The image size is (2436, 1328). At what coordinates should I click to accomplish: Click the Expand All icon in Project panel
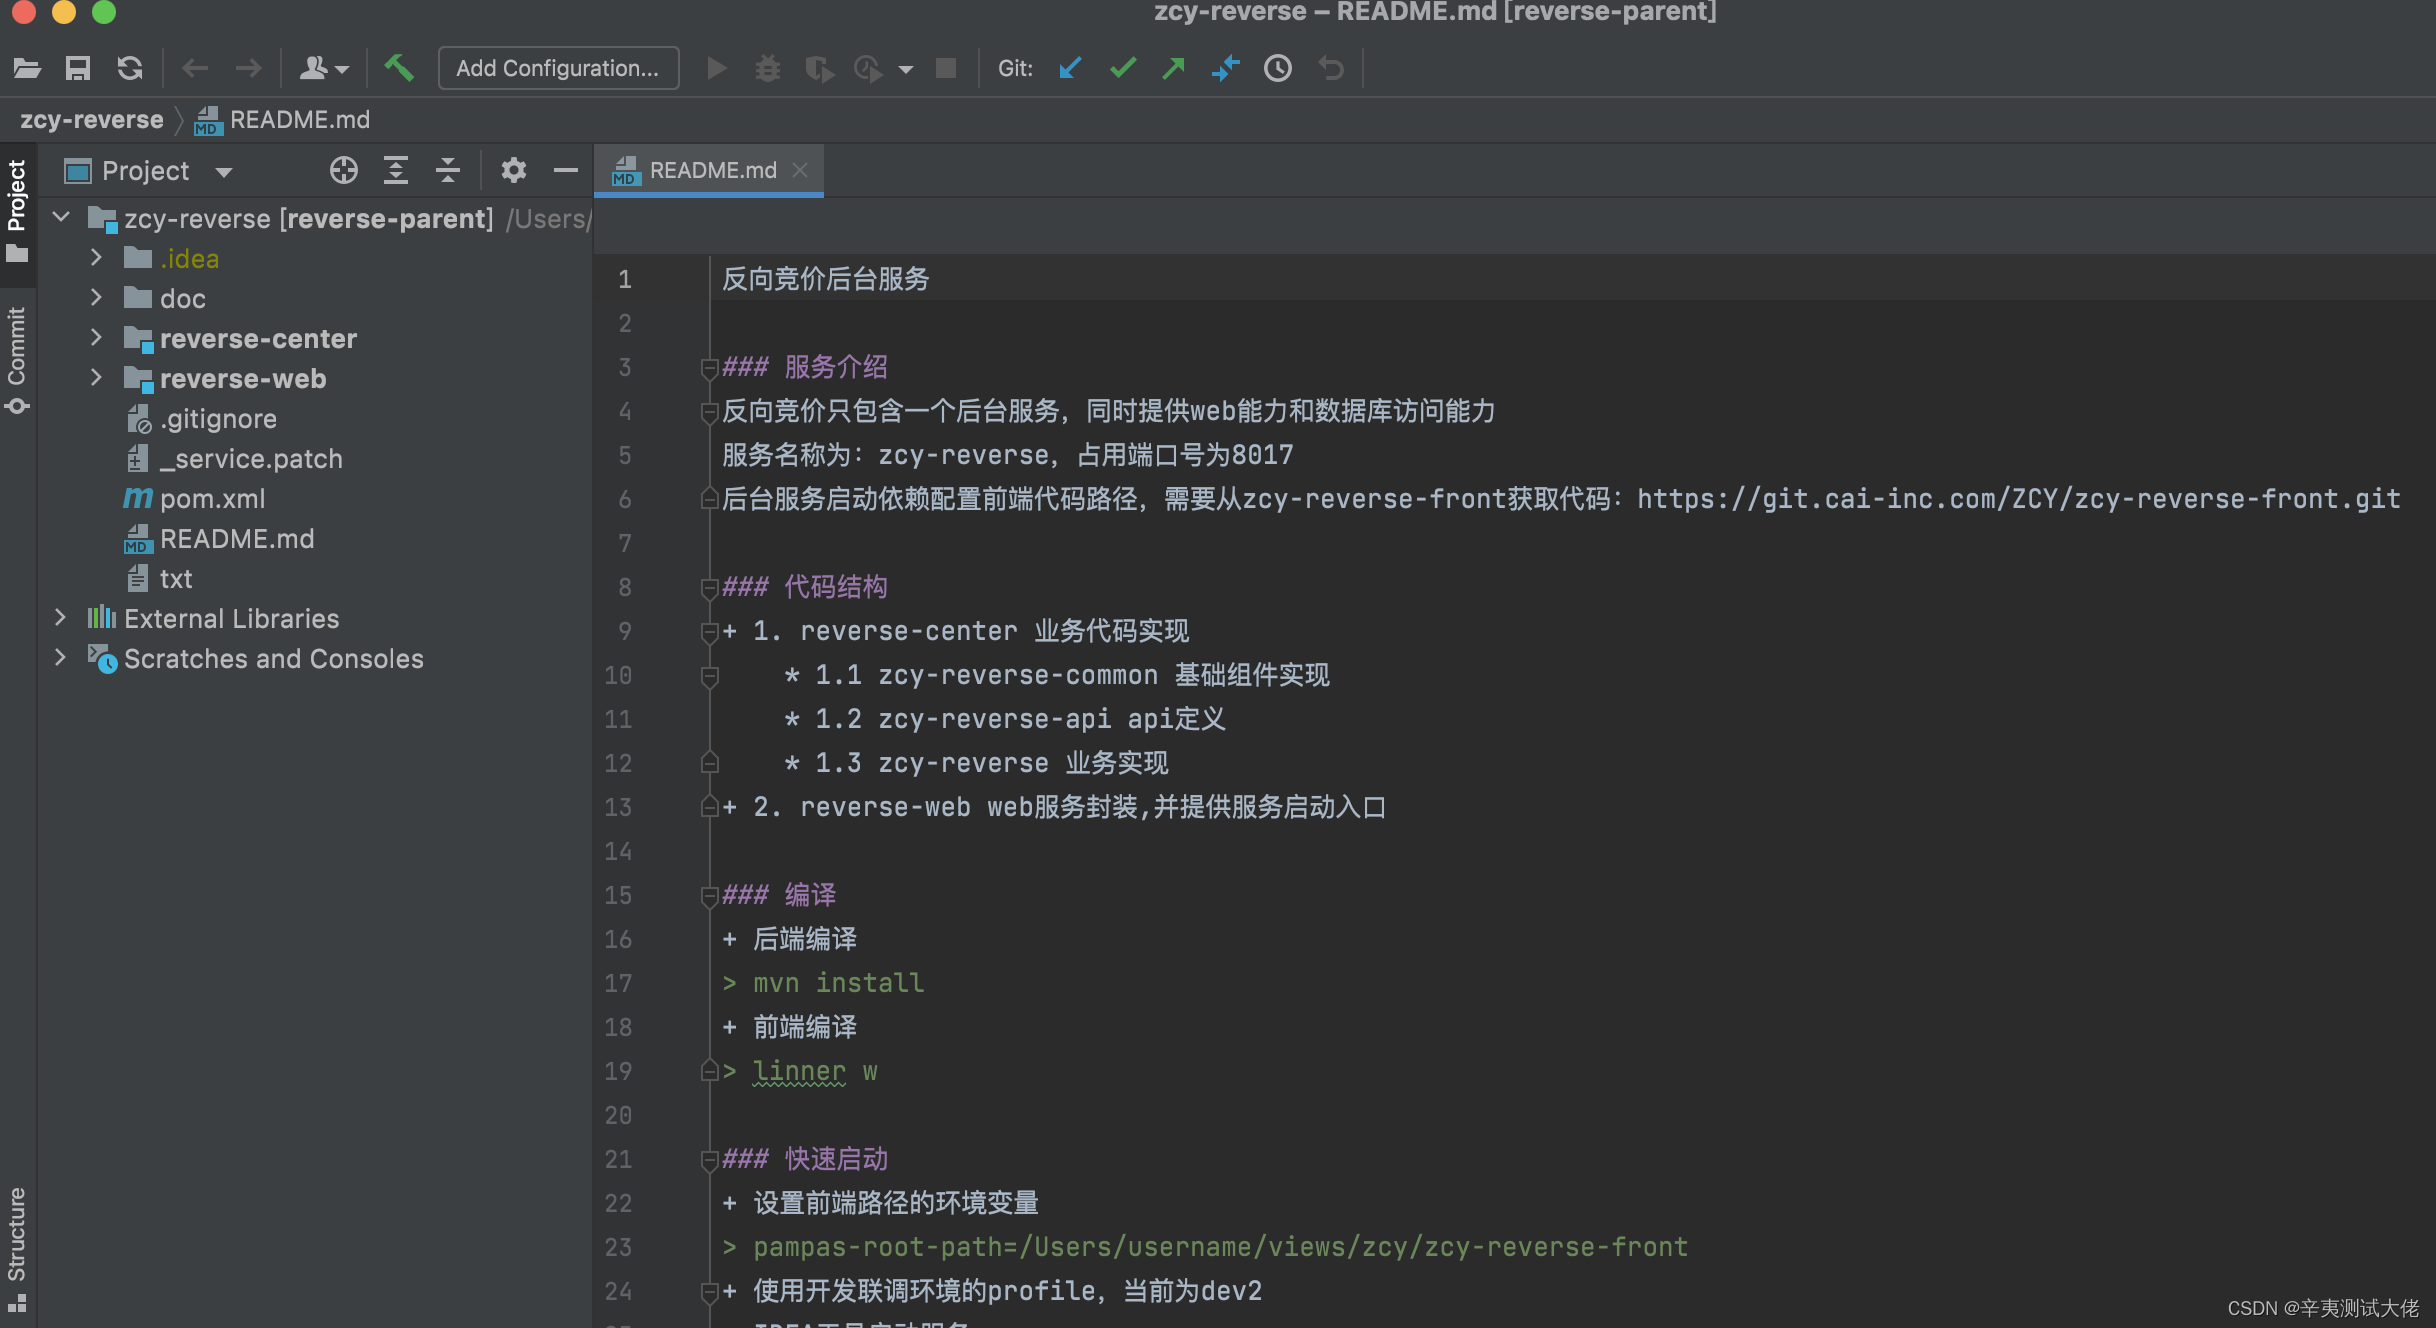pyautogui.click(x=396, y=171)
